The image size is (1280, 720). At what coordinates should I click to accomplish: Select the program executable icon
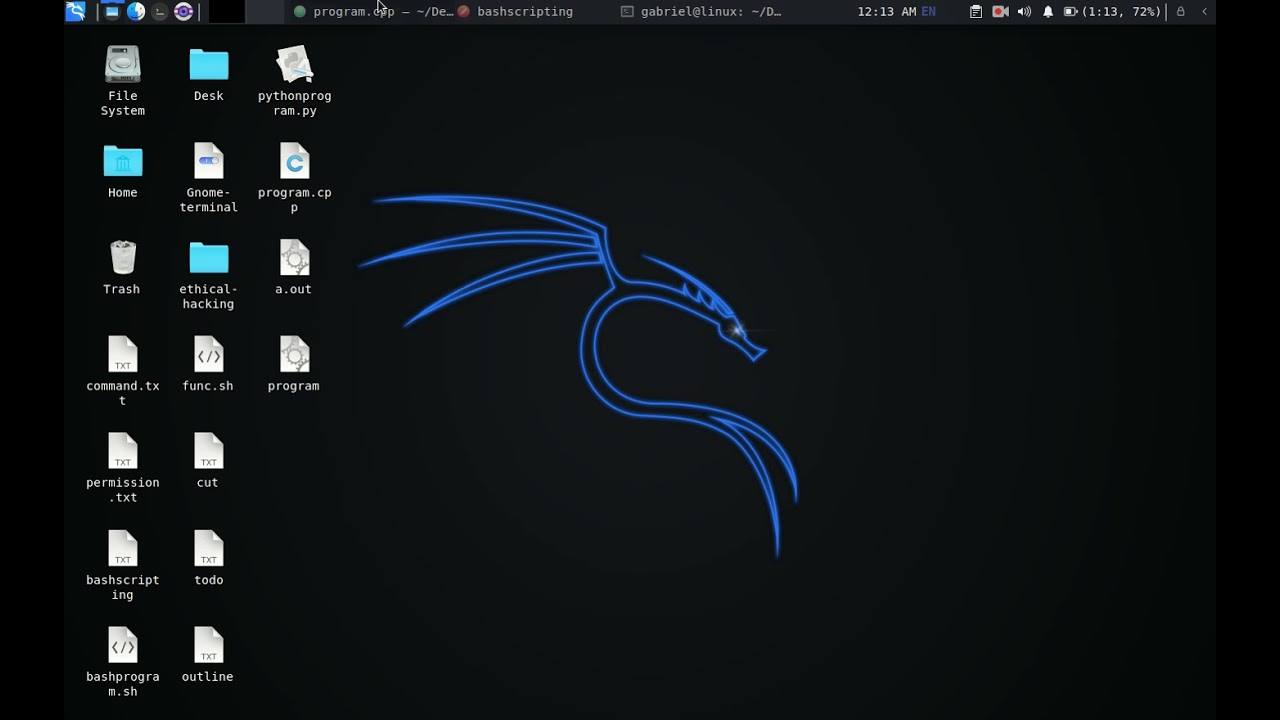click(294, 365)
